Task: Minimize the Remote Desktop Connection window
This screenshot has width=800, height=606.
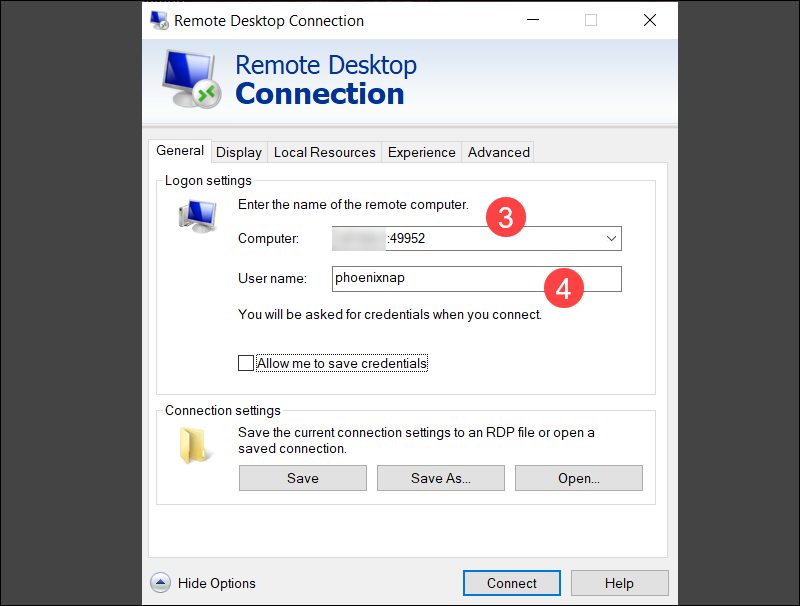Action: [x=533, y=20]
